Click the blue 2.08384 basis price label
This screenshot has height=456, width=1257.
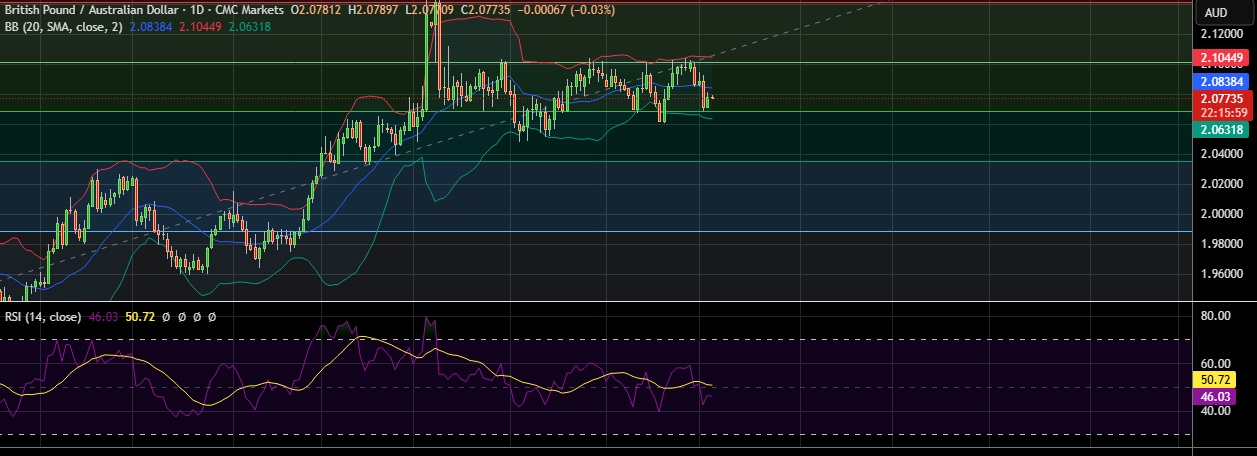coord(1223,80)
